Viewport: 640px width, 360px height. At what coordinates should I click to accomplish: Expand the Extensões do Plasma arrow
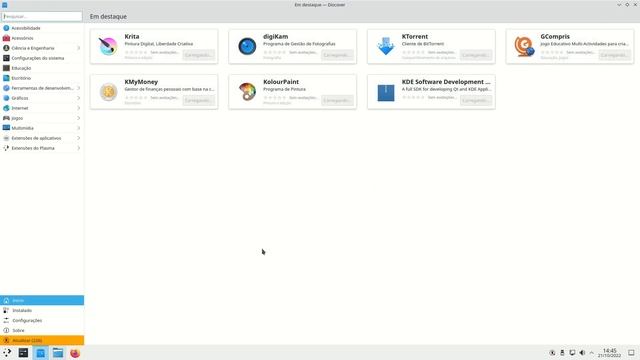tap(78, 148)
